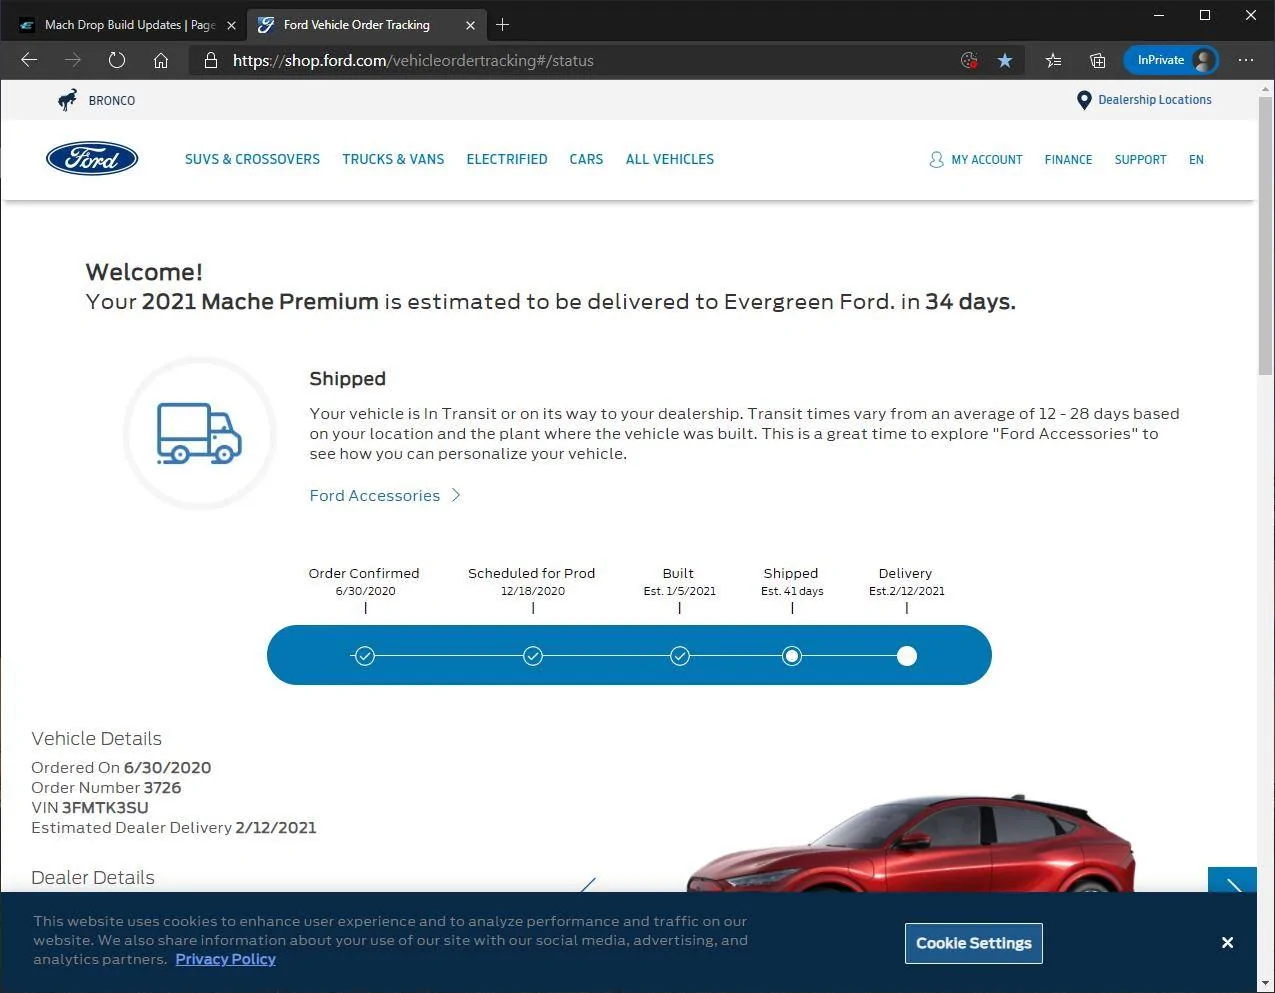1275x993 pixels.
Task: Reload the page with the refresh icon
Action: point(117,60)
